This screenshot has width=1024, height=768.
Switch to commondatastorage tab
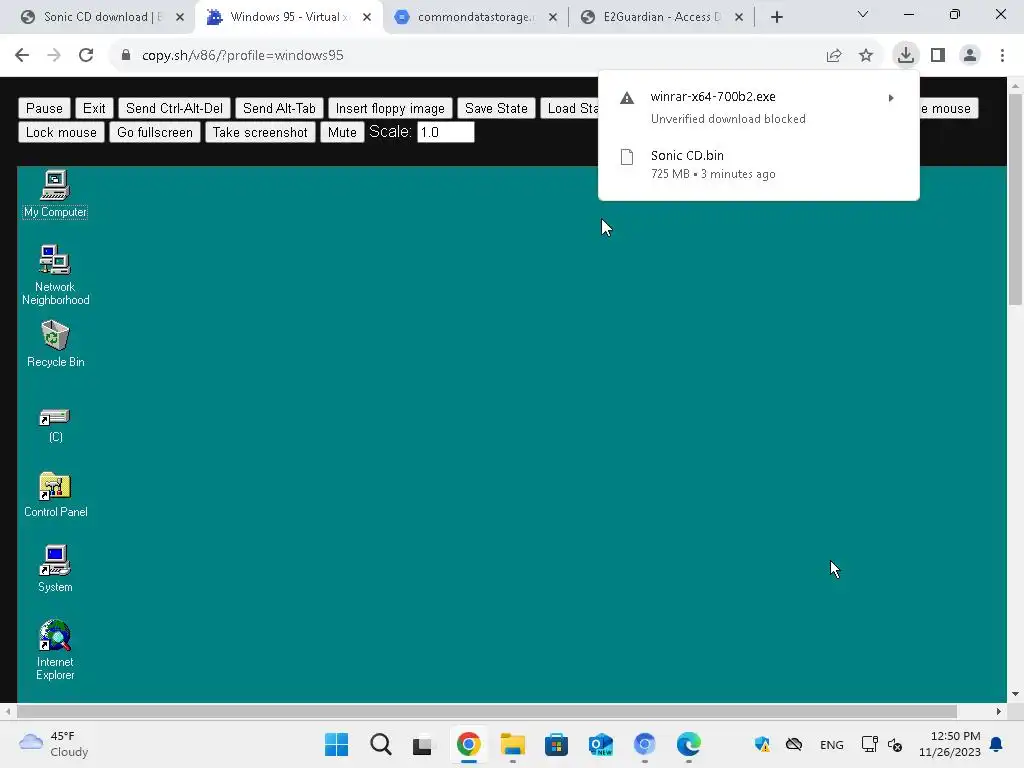475,17
